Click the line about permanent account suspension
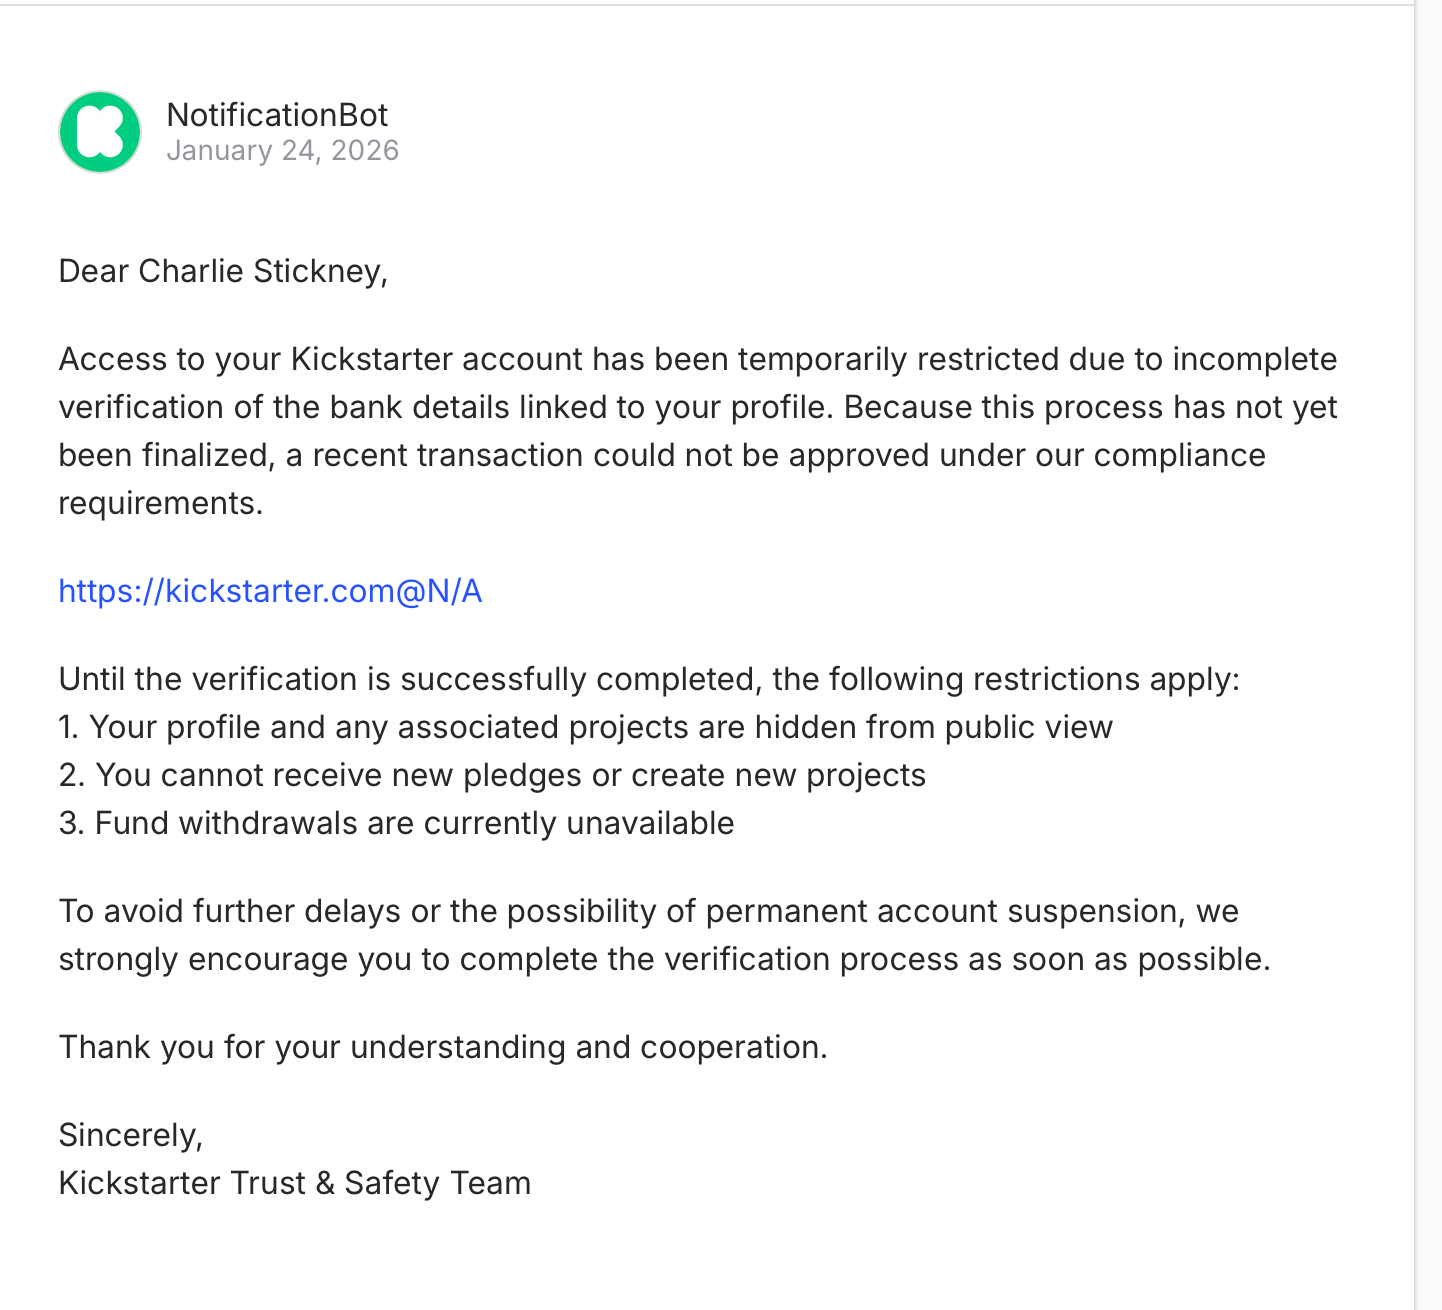The image size is (1442, 1310). click(x=648, y=911)
